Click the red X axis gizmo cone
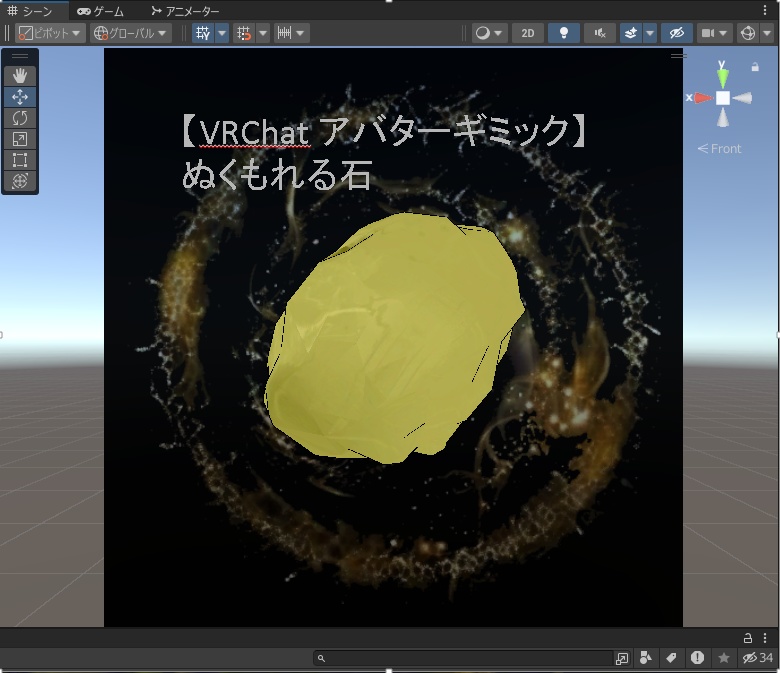 point(703,98)
